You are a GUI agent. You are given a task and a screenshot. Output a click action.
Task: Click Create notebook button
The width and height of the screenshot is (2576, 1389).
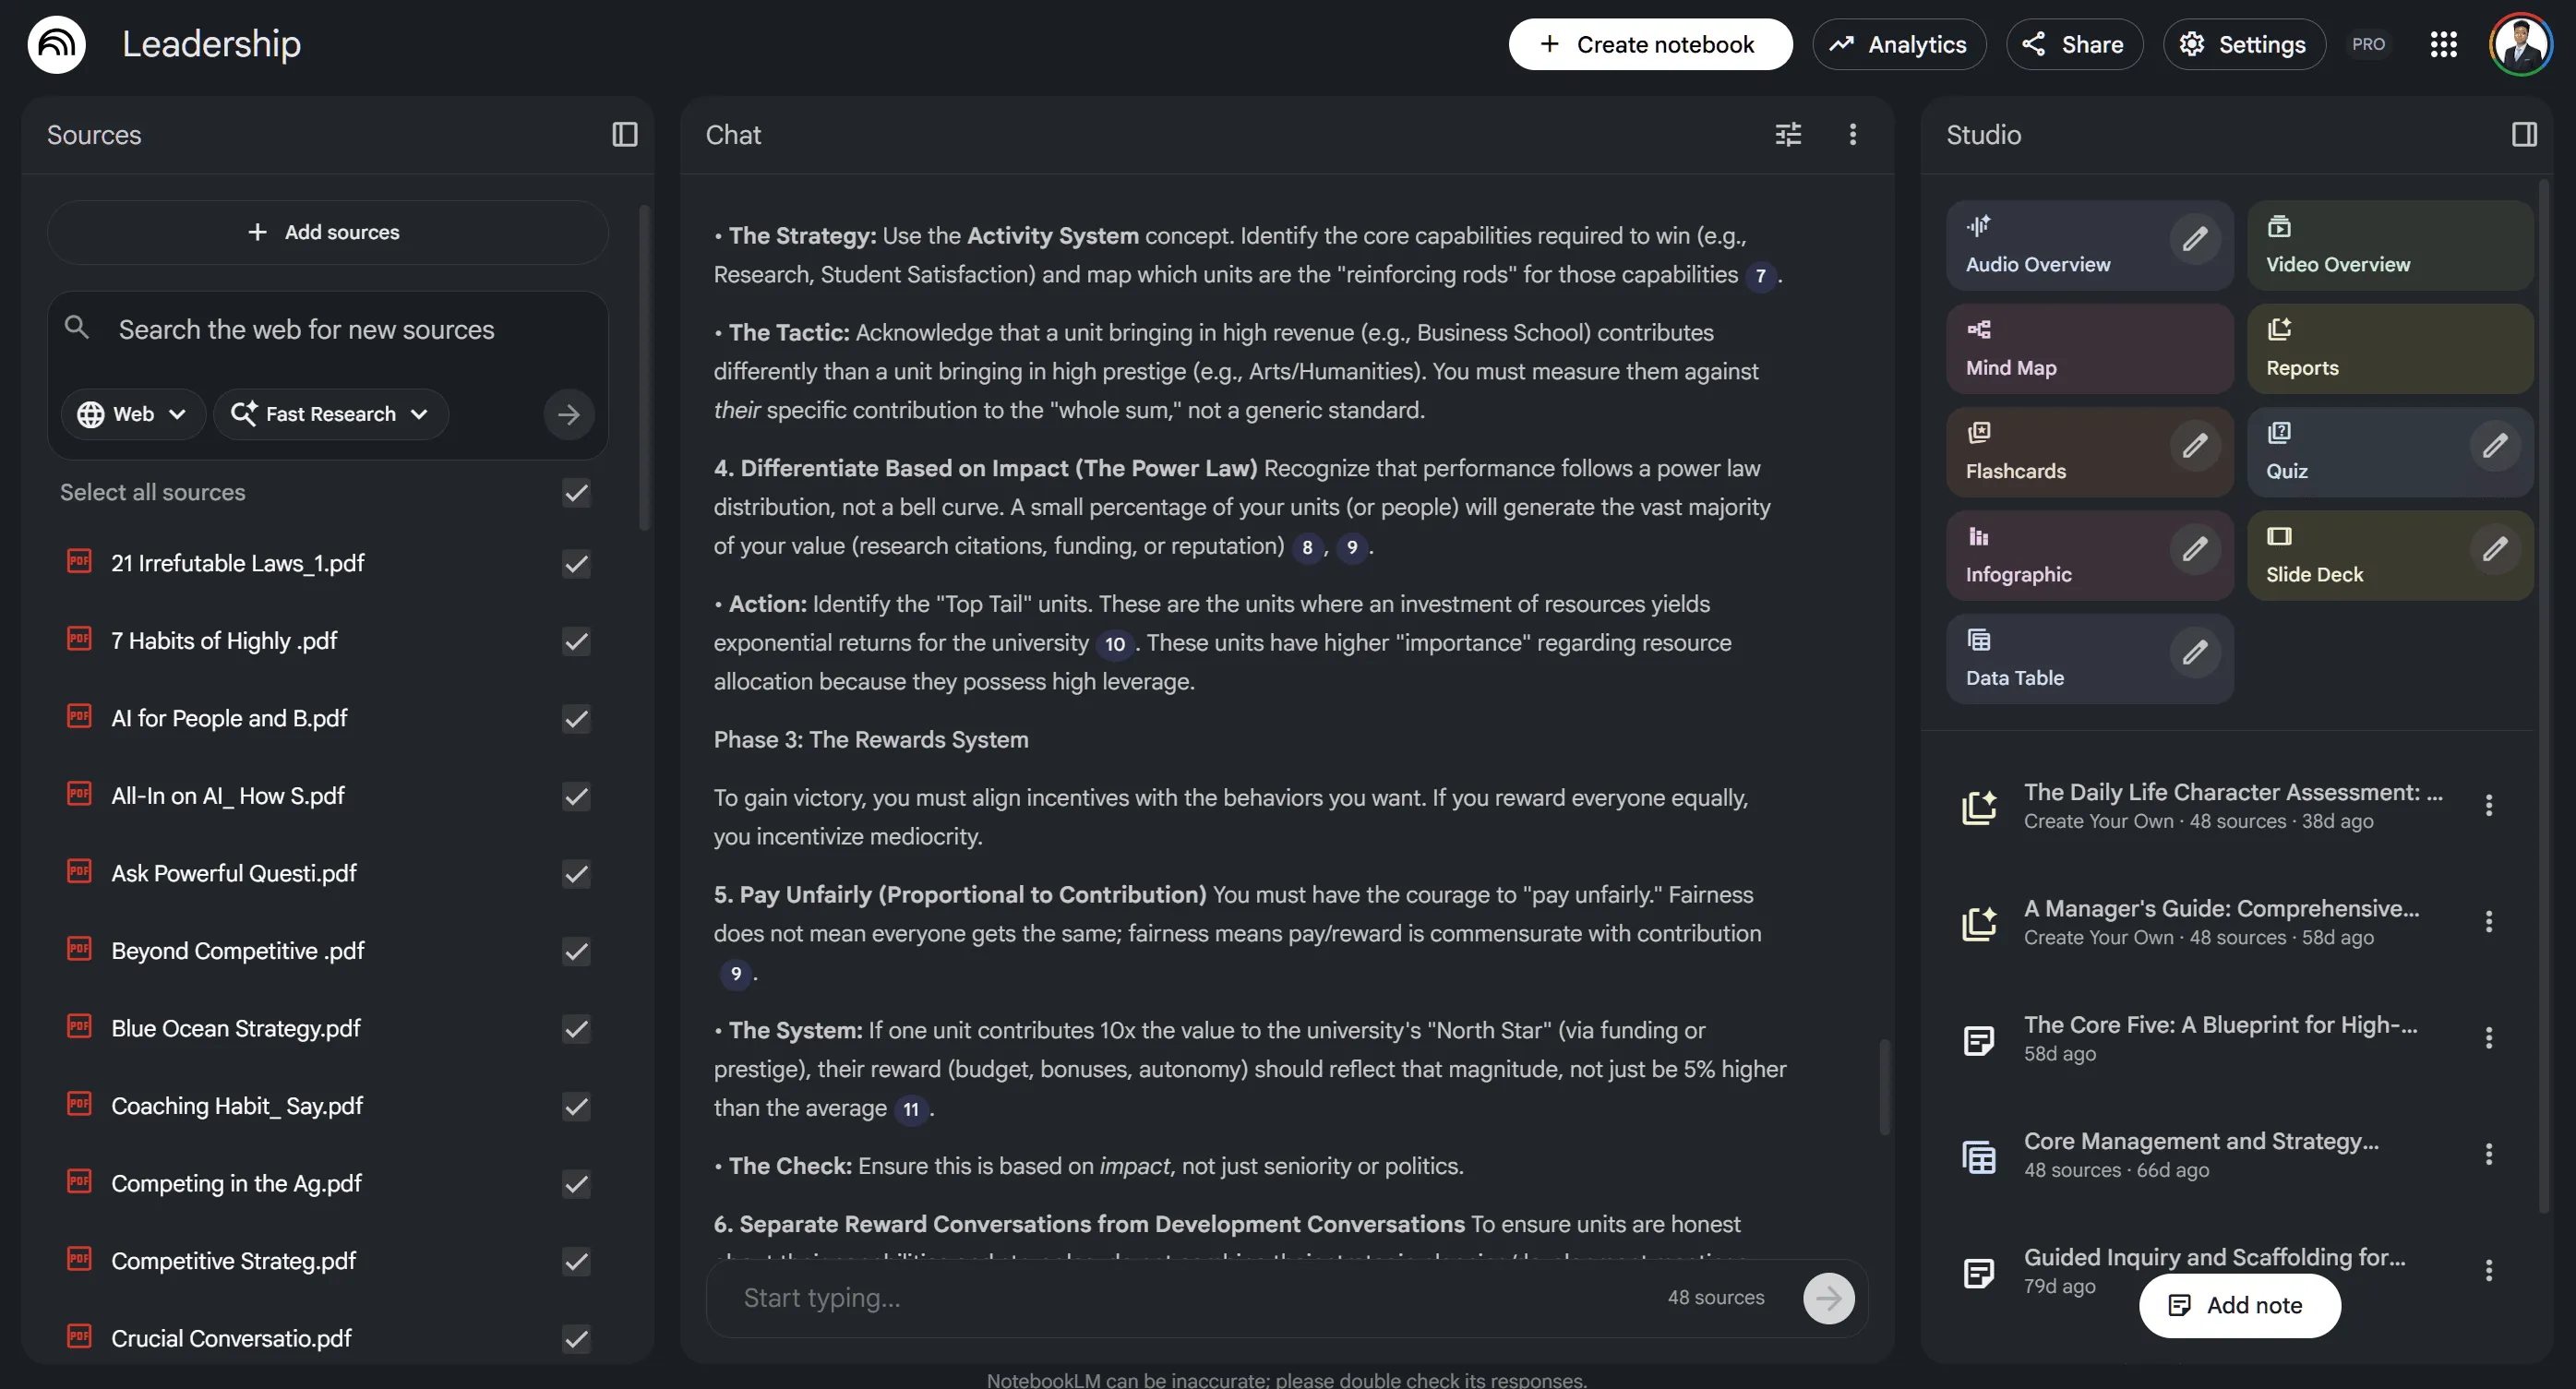click(1650, 44)
